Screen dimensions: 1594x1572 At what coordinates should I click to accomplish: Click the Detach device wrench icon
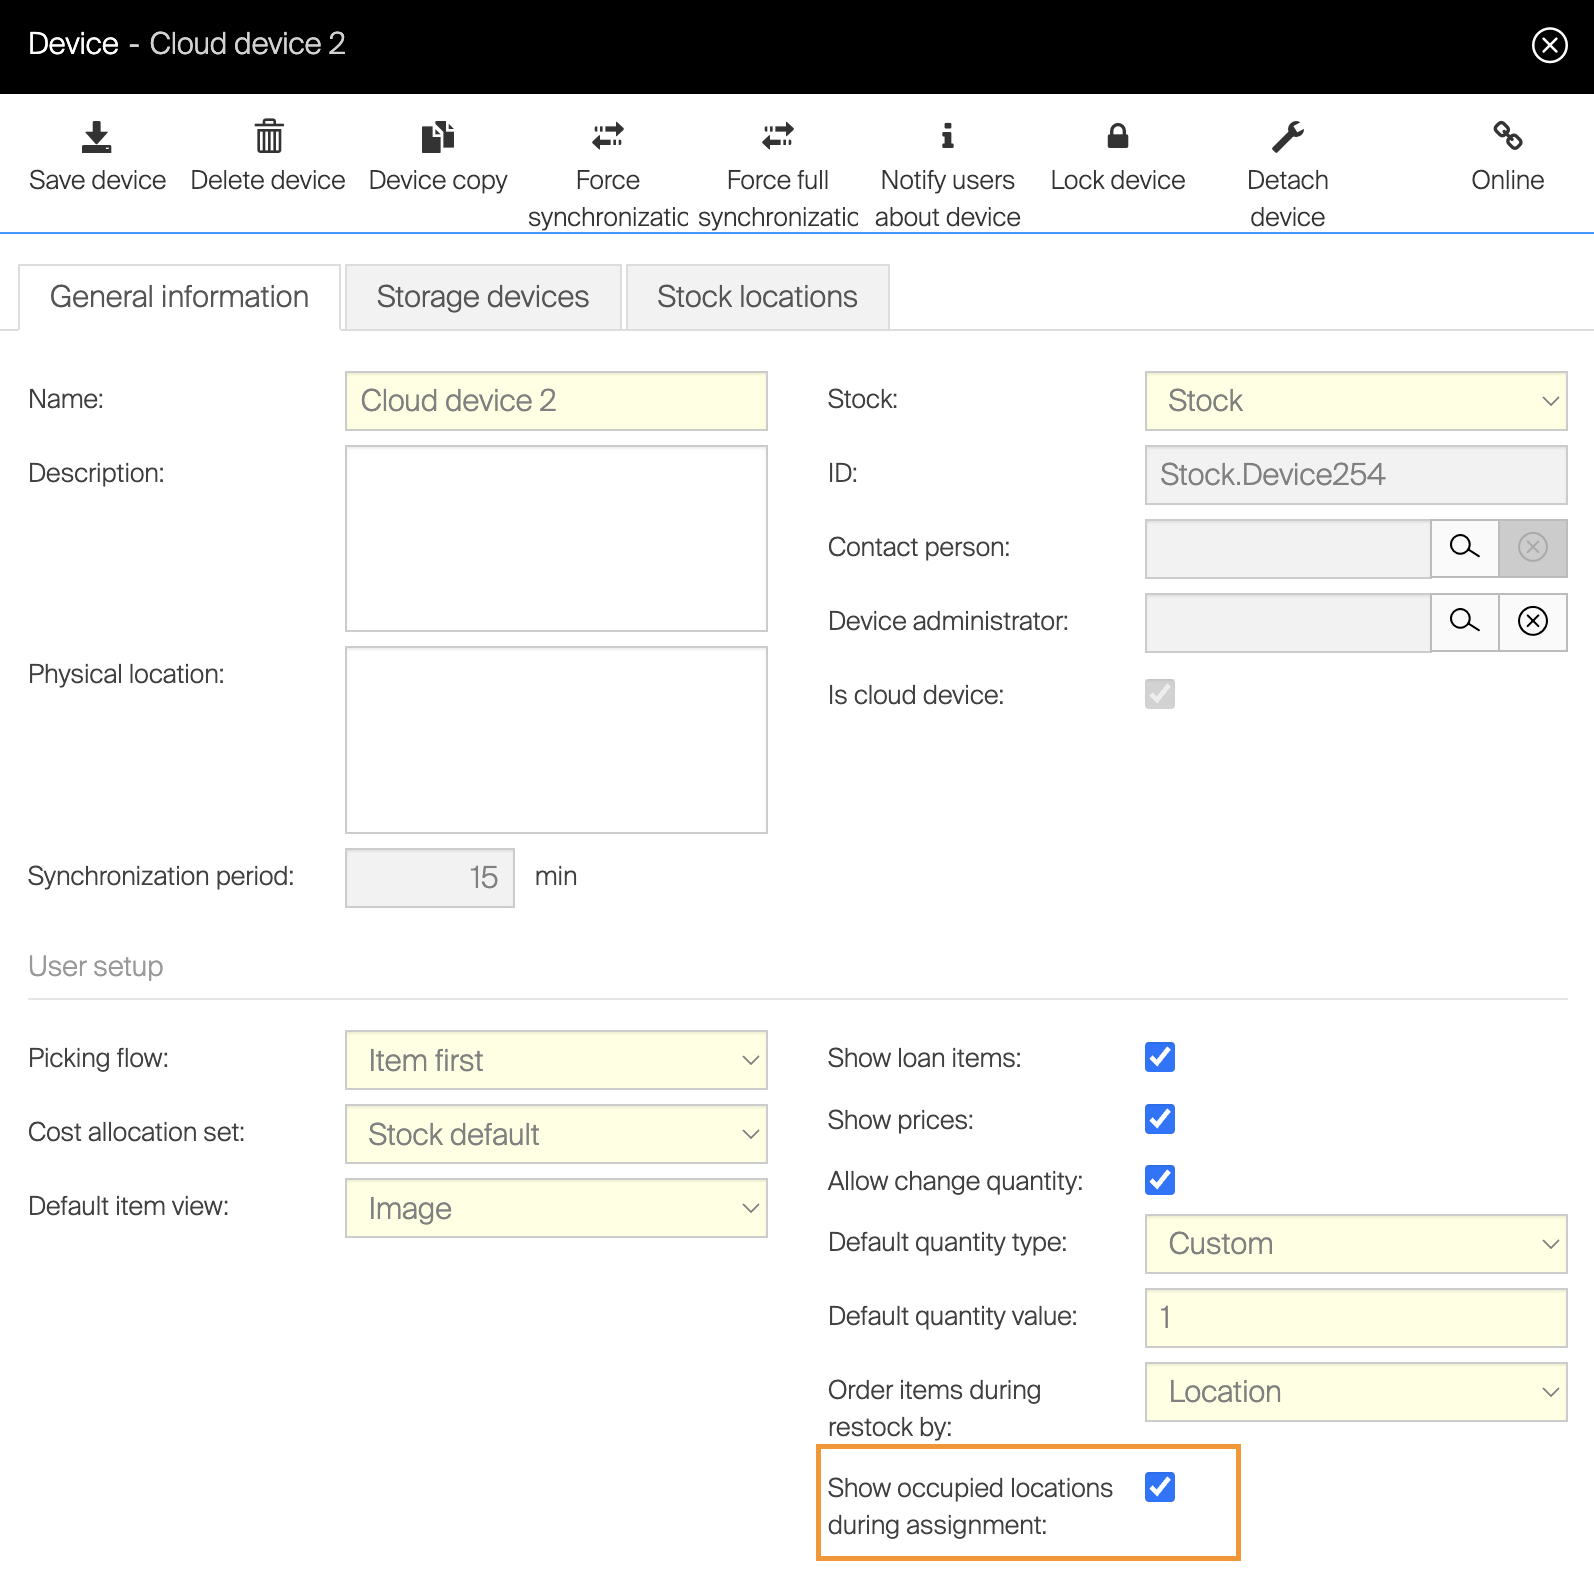[1287, 136]
